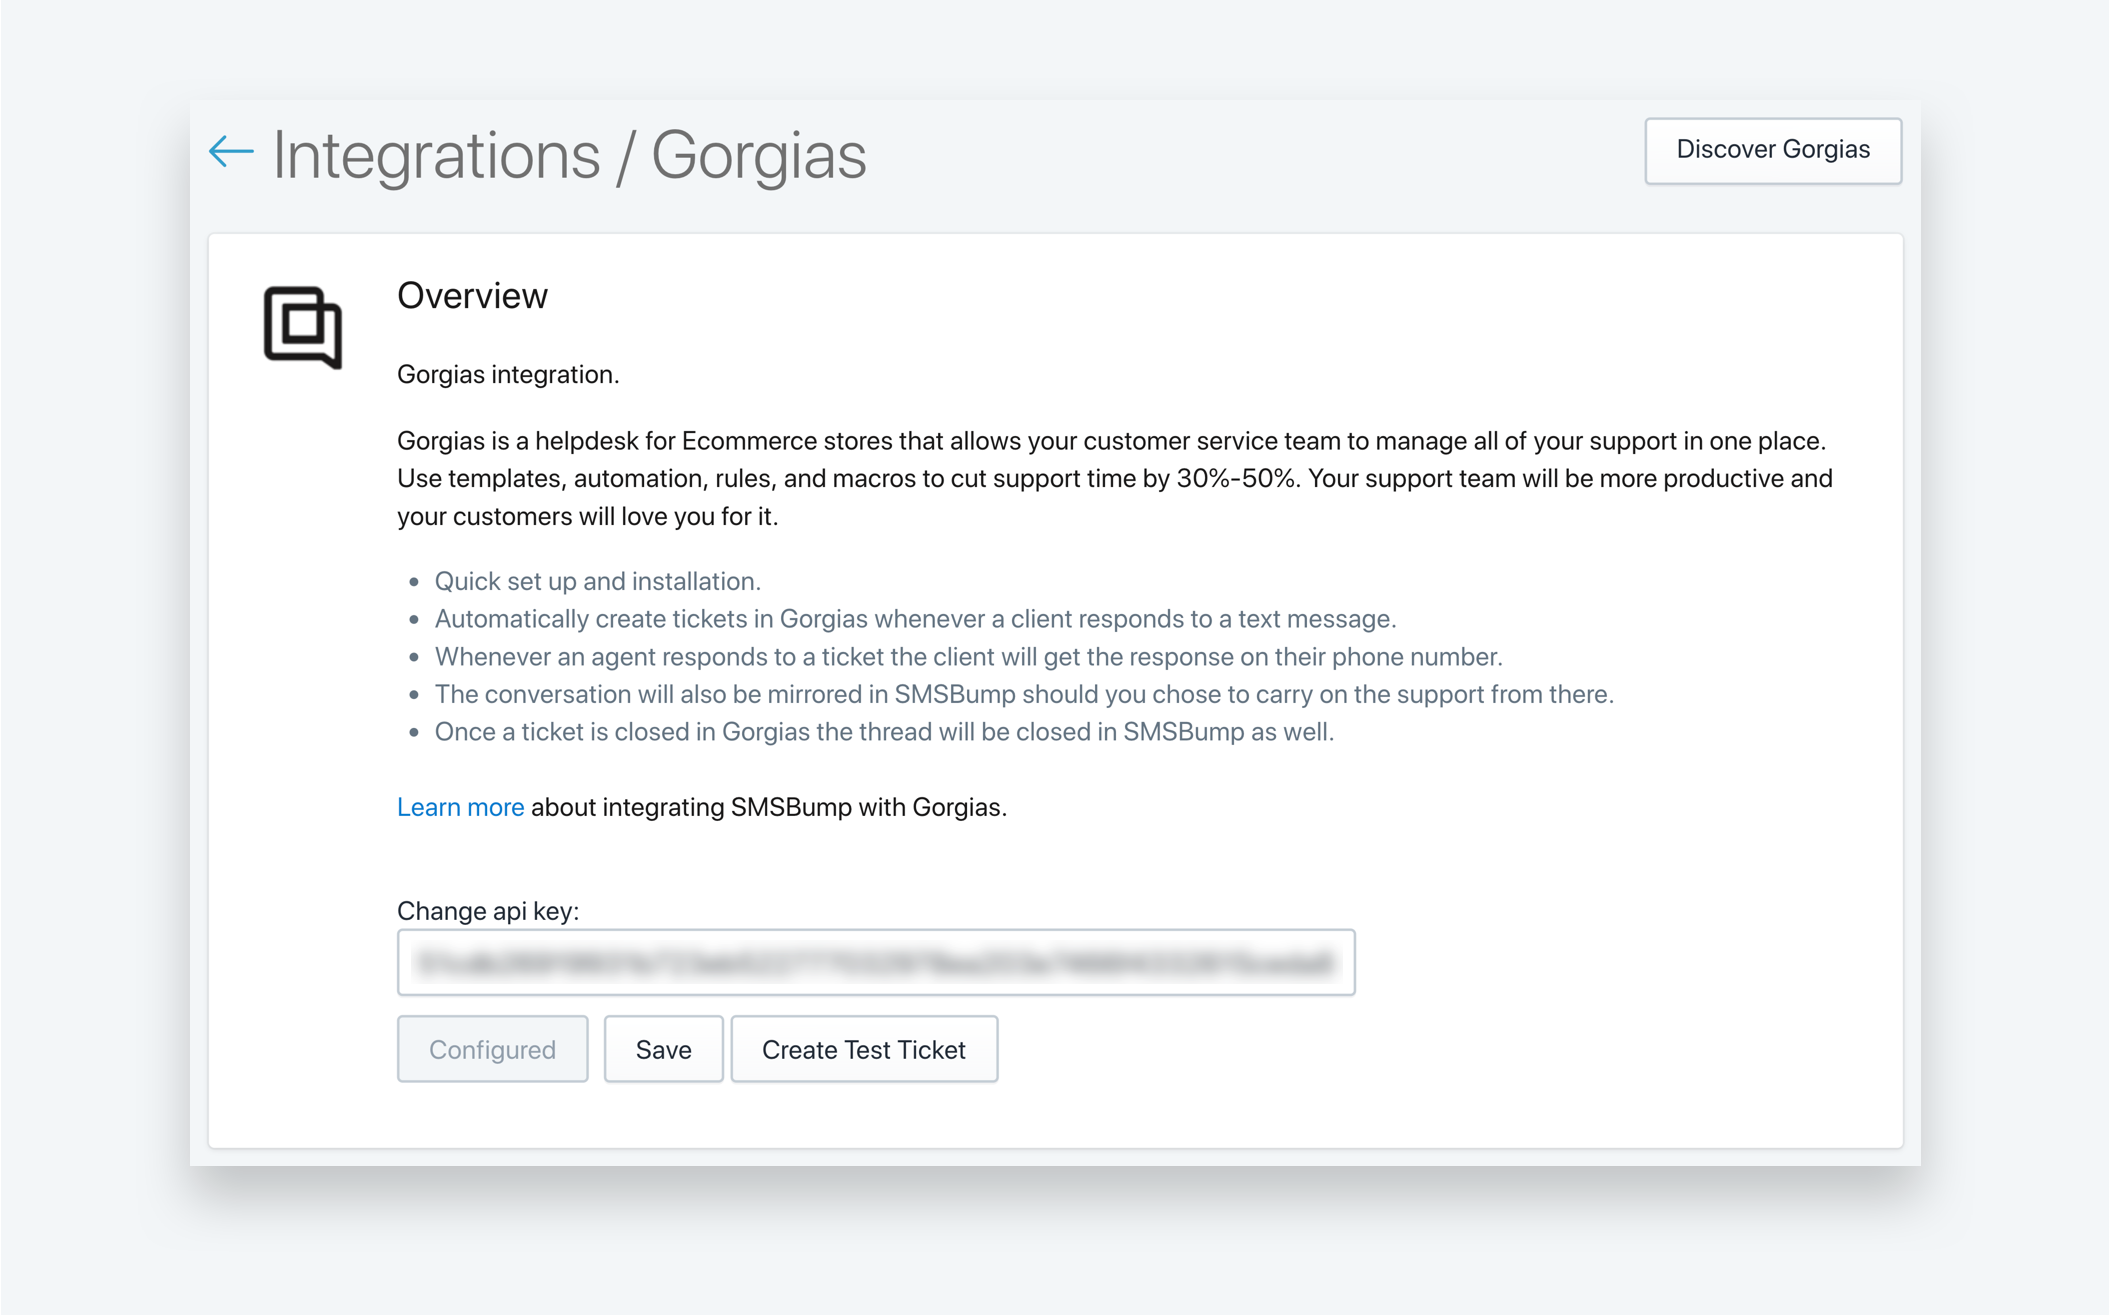Click the 'Whenever an agent responds' bullet

point(968,657)
